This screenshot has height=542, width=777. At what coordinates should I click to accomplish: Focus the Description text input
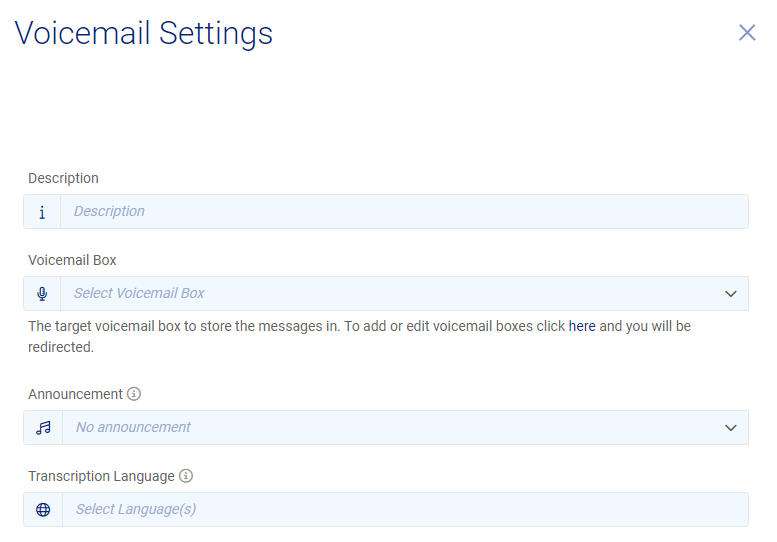[x=400, y=212]
